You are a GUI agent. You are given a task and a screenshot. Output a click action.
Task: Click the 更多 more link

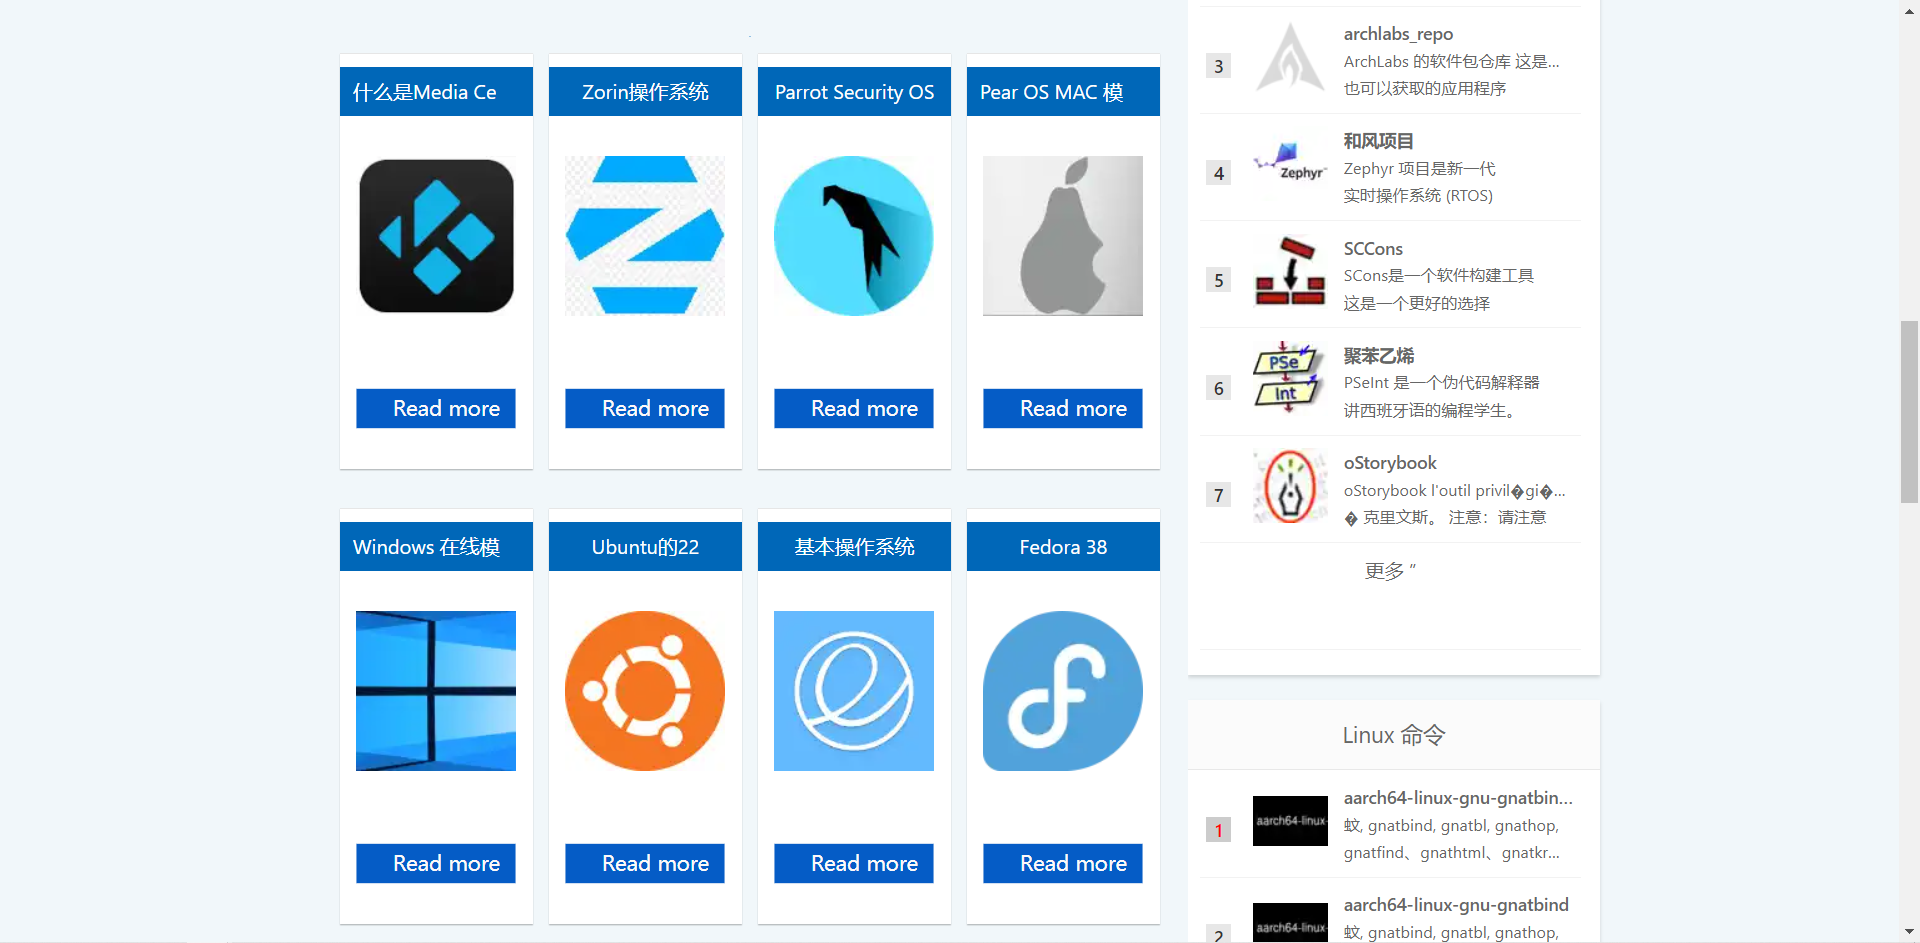1390,570
